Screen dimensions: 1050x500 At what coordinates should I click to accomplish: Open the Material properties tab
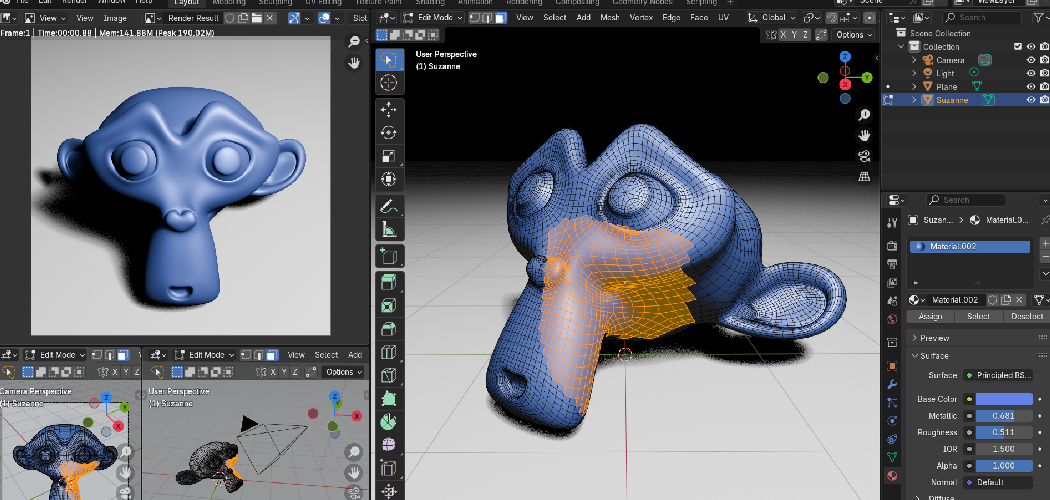[x=892, y=475]
